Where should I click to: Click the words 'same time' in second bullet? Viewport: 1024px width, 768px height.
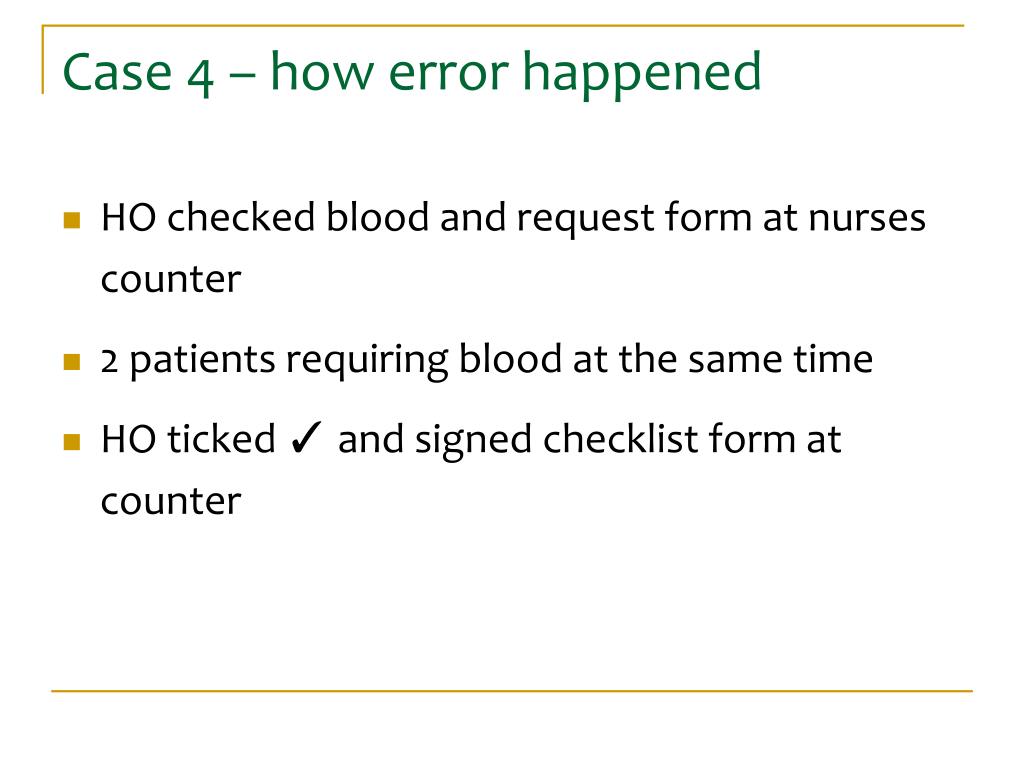[780, 360]
